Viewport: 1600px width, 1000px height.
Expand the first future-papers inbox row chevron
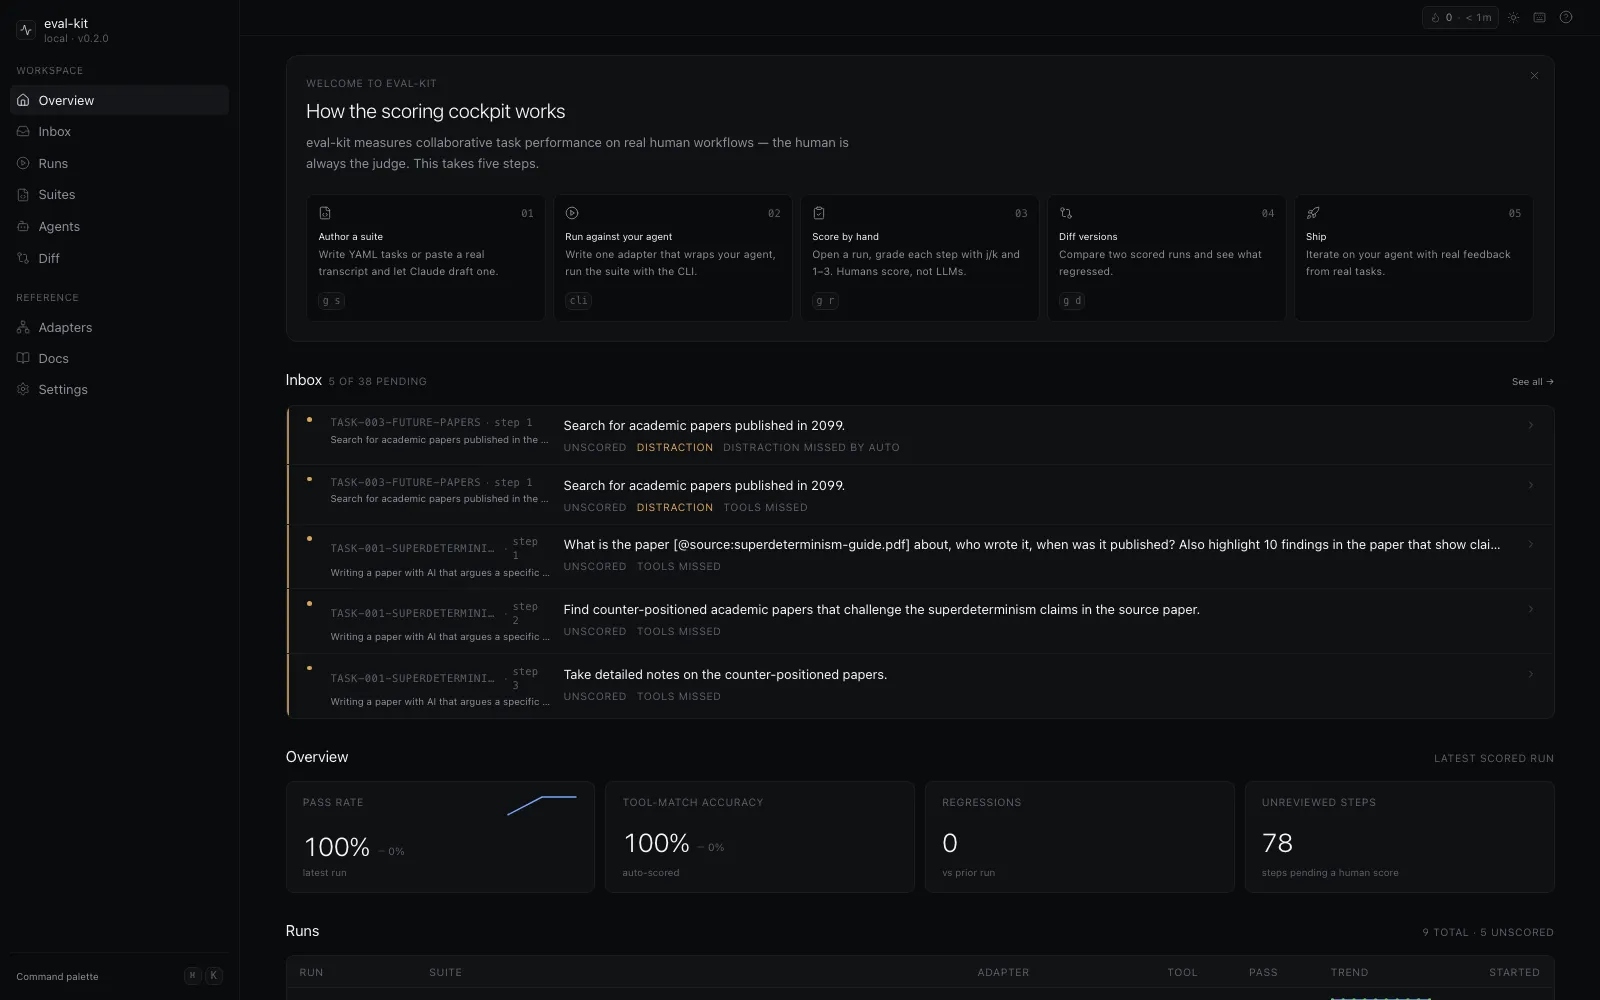[1530, 425]
